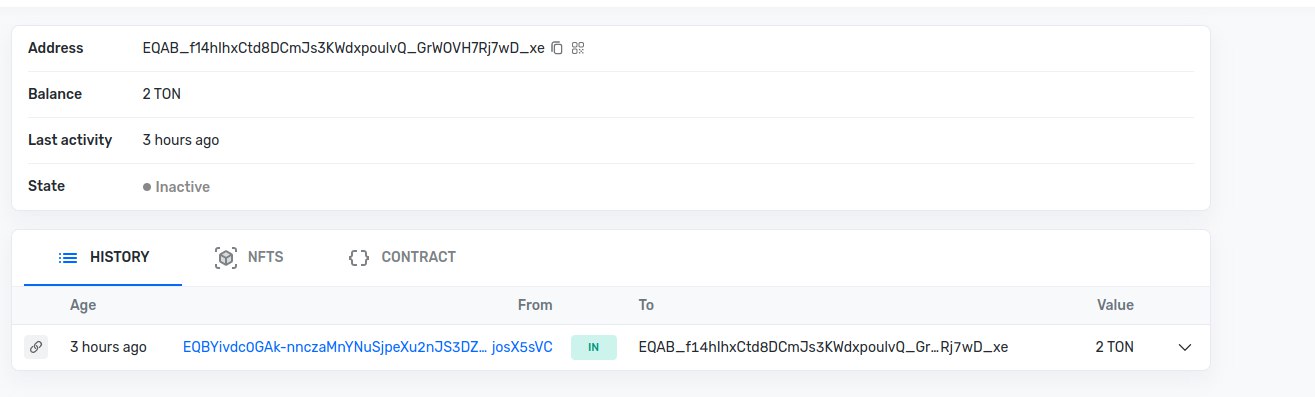Click the gray Inactive status dot
The image size is (1315, 397).
tap(147, 187)
